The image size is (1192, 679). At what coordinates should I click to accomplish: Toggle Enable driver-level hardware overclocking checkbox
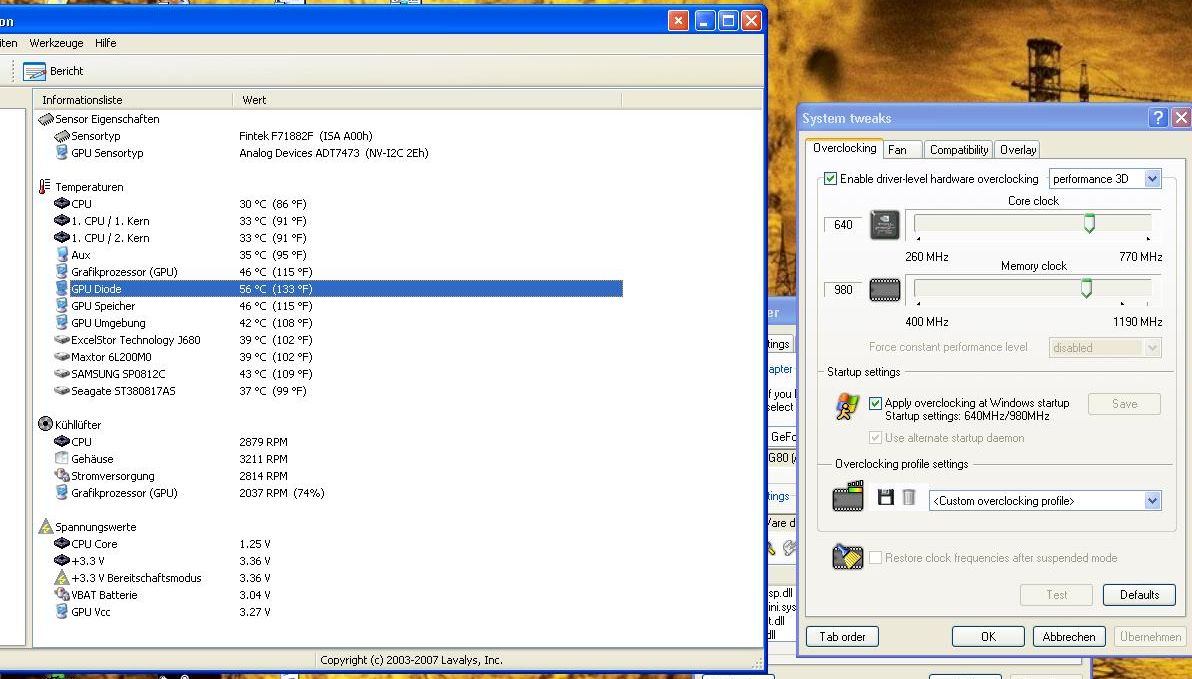tap(830, 179)
